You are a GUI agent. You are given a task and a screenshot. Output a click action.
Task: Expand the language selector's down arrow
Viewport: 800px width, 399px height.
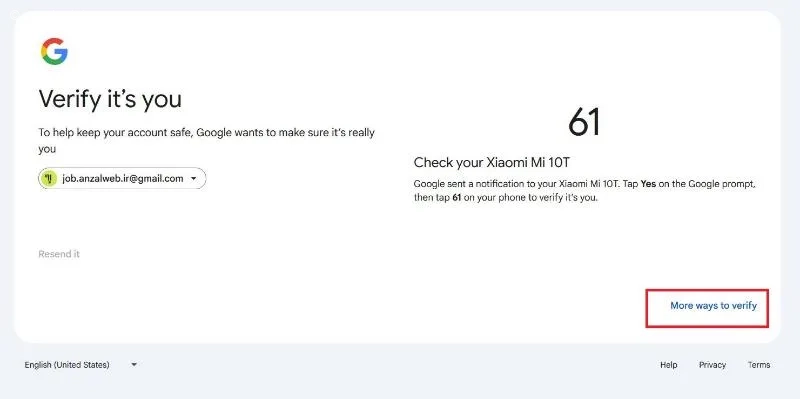(x=134, y=365)
